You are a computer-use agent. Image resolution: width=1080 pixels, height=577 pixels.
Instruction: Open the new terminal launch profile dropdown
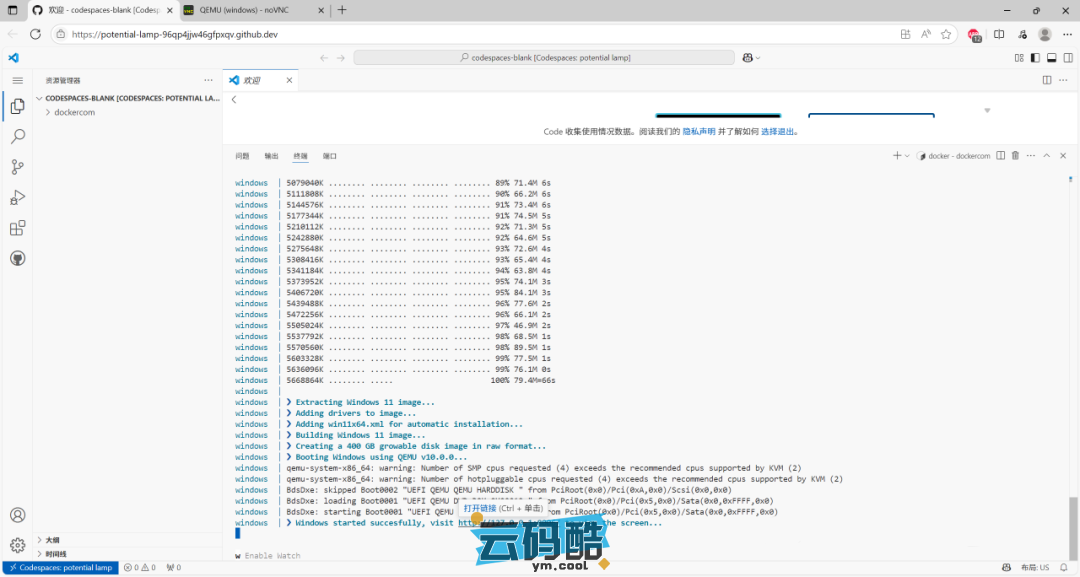(907, 156)
